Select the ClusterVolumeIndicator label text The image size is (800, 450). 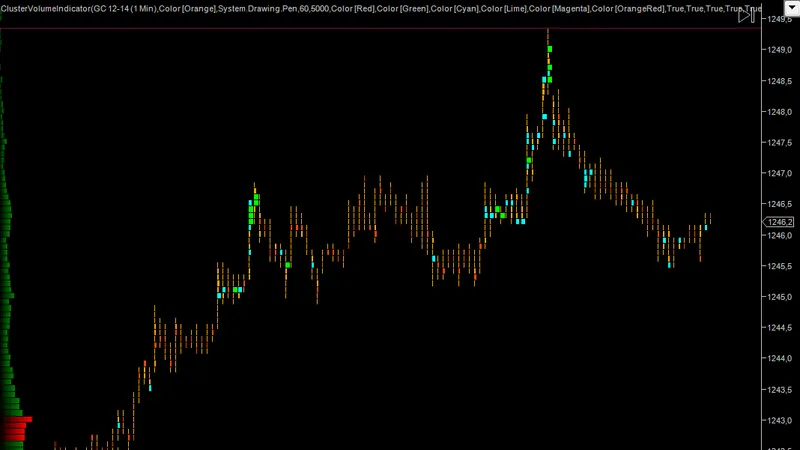pos(381,9)
